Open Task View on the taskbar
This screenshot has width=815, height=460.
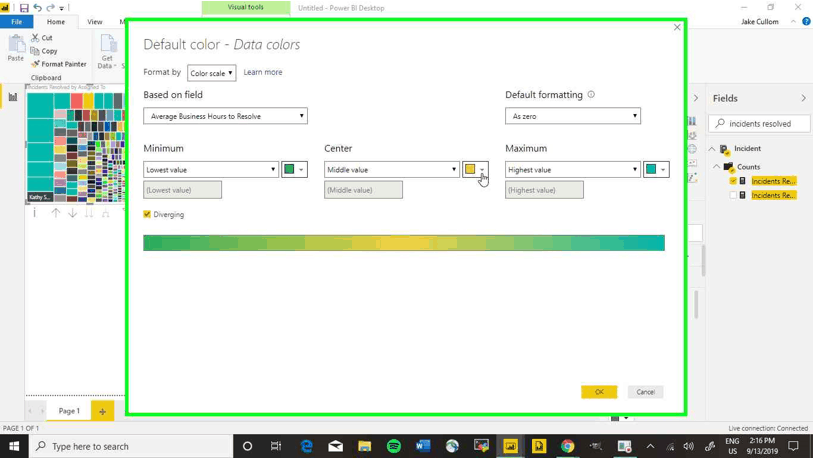tap(276, 446)
